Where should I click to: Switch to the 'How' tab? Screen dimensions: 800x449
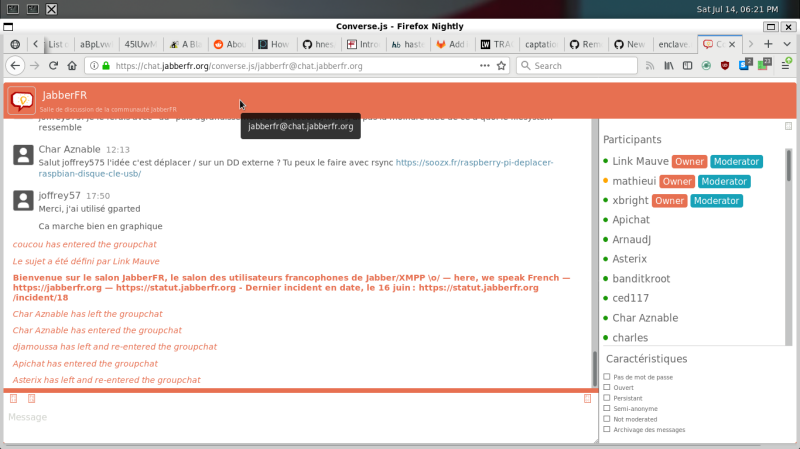tap(274, 44)
